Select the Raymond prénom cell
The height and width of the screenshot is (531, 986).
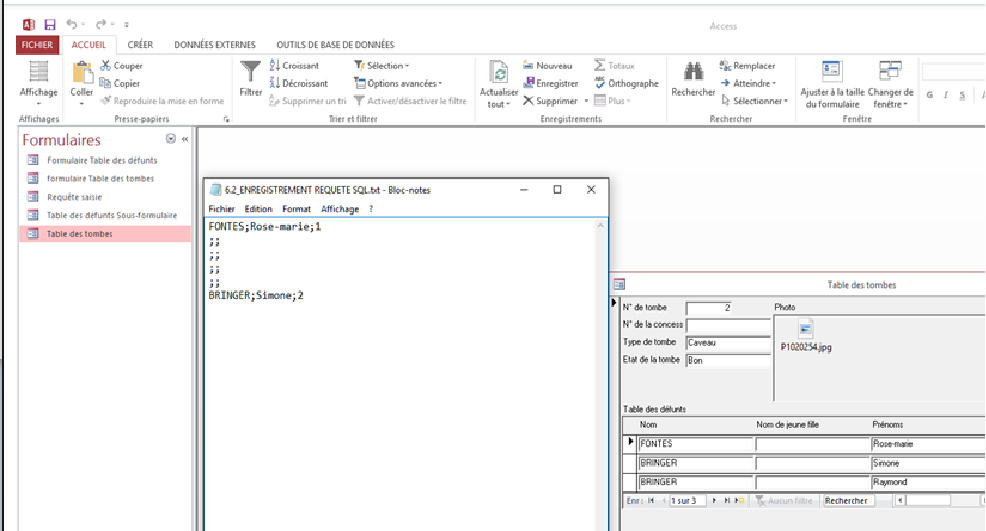[928, 482]
